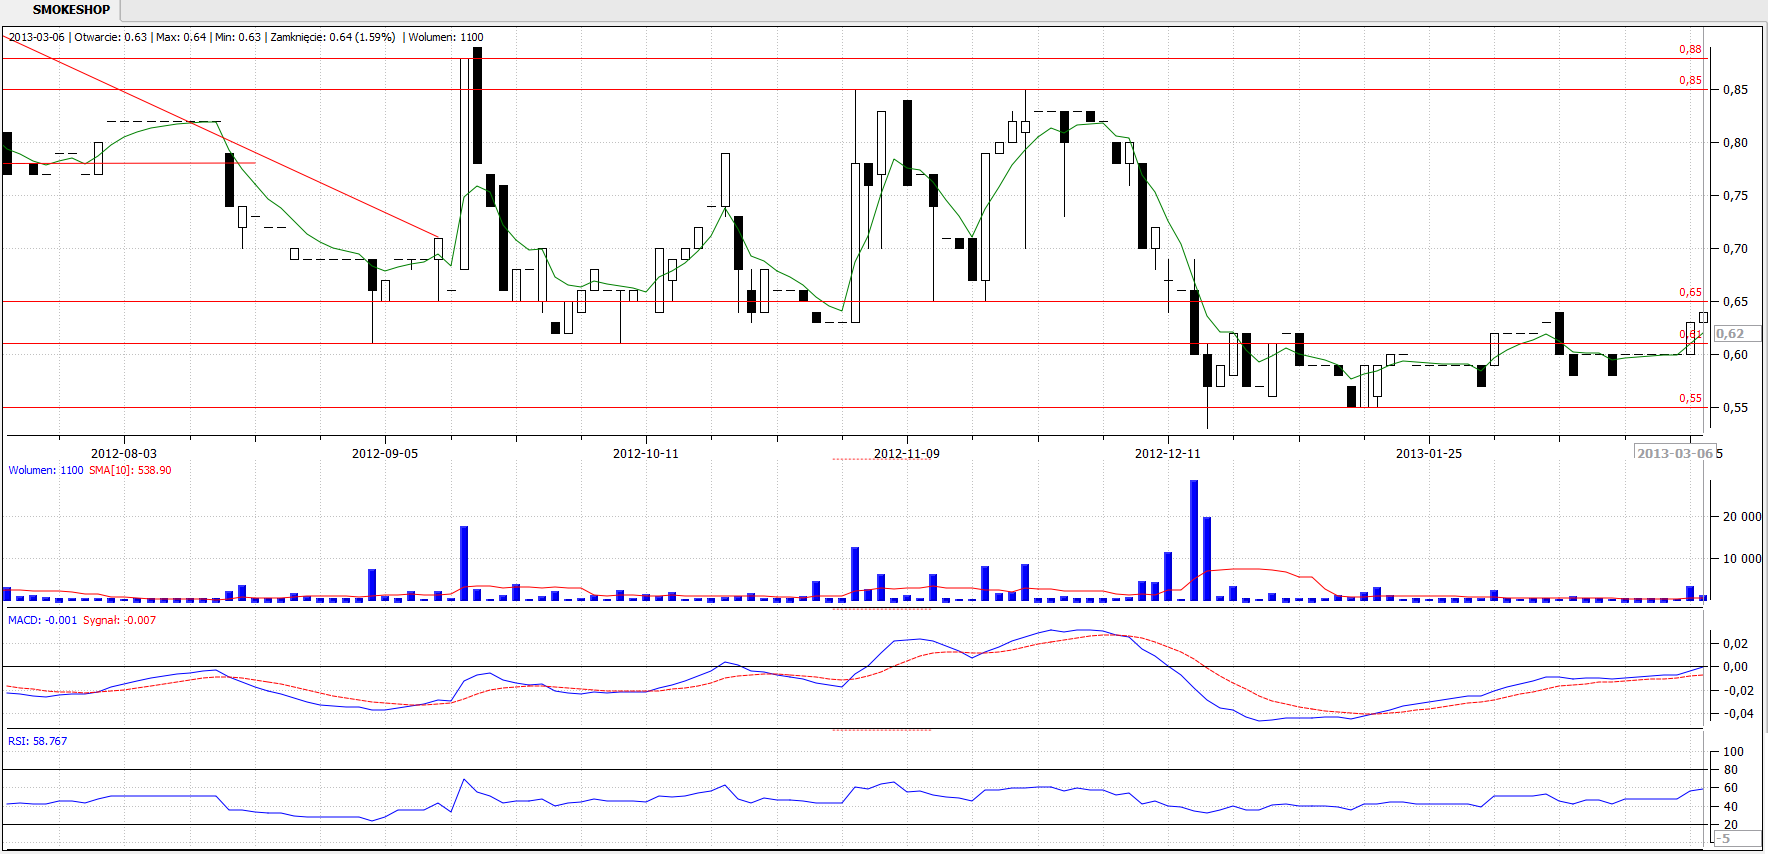Click the 2012-11-09 date label

coord(906,454)
